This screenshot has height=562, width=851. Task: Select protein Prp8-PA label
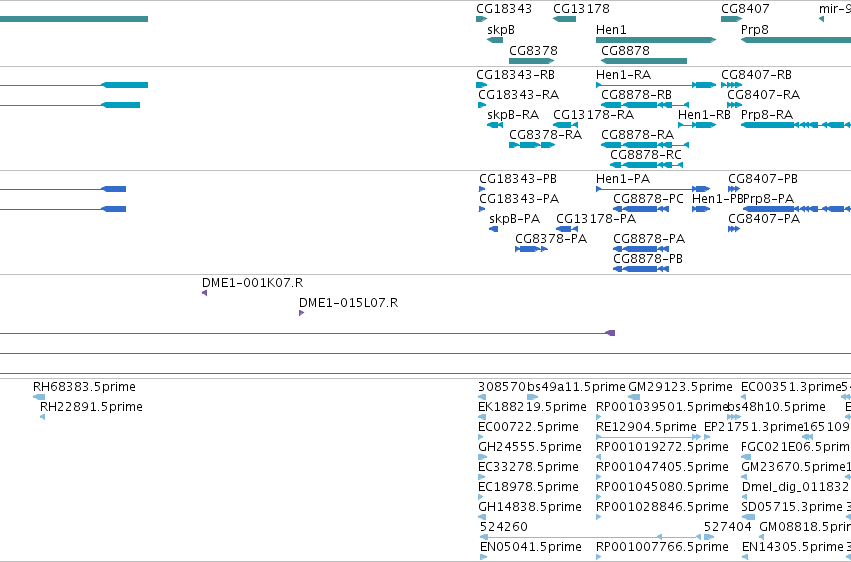click(x=769, y=199)
